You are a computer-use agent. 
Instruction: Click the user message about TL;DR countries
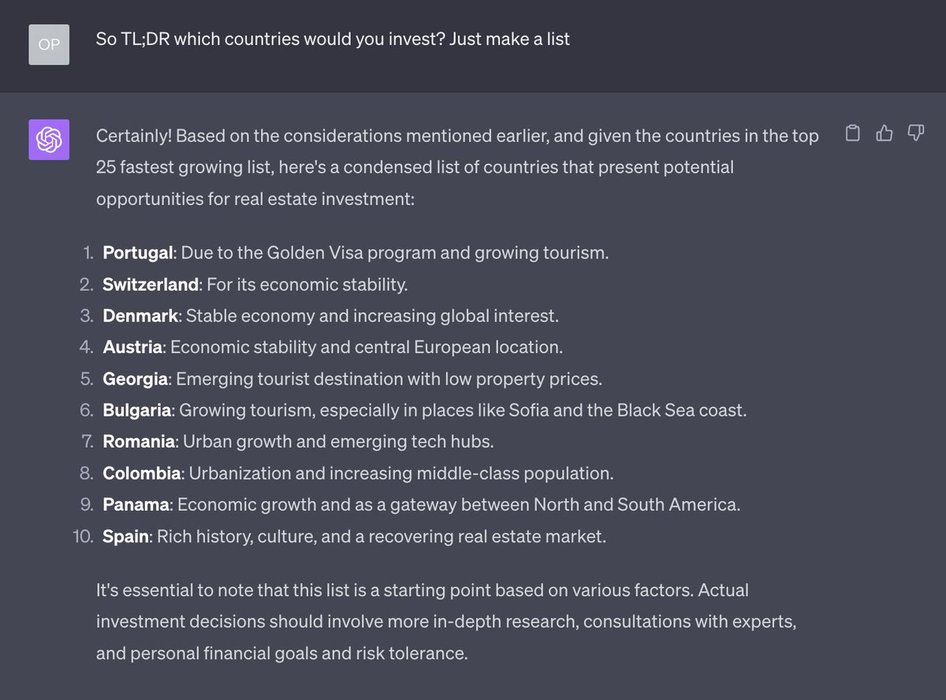[333, 39]
